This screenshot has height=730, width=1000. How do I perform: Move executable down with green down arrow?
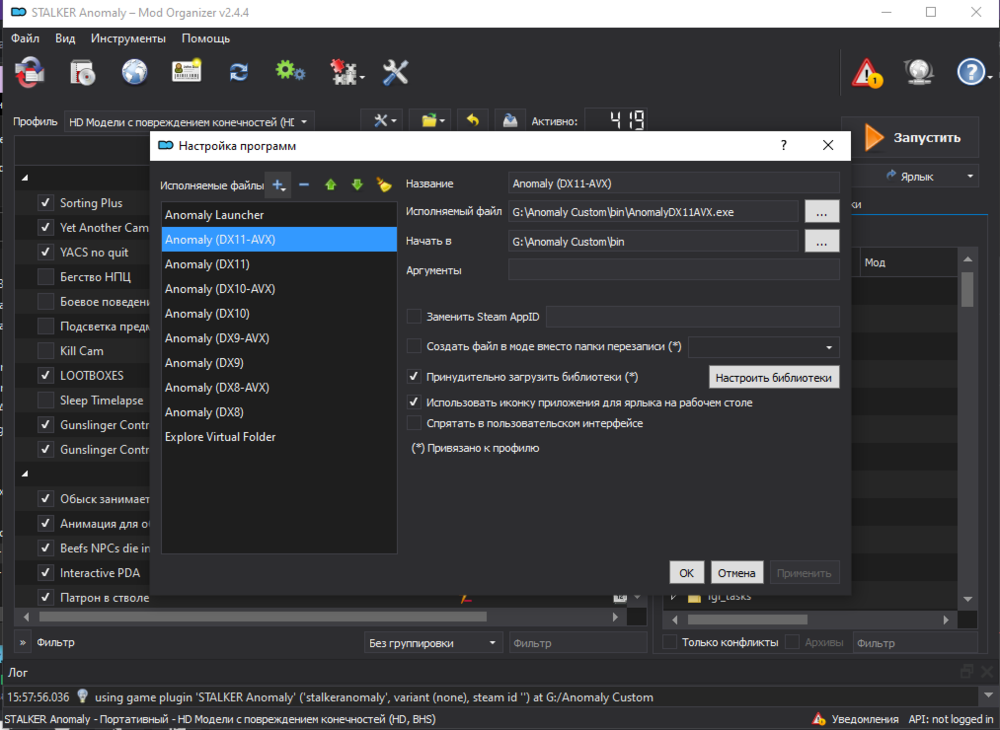point(356,185)
